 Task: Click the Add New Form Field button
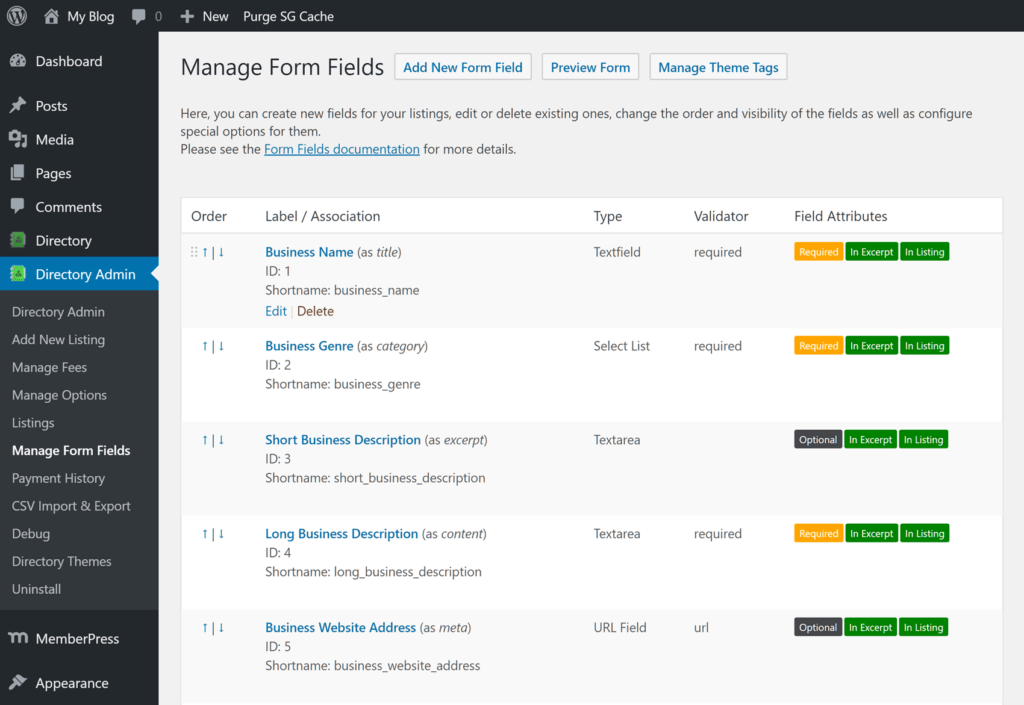point(462,67)
